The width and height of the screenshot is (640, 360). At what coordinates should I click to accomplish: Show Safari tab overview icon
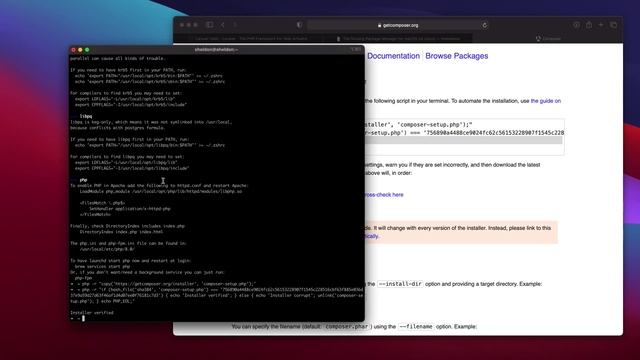[x=613, y=25]
